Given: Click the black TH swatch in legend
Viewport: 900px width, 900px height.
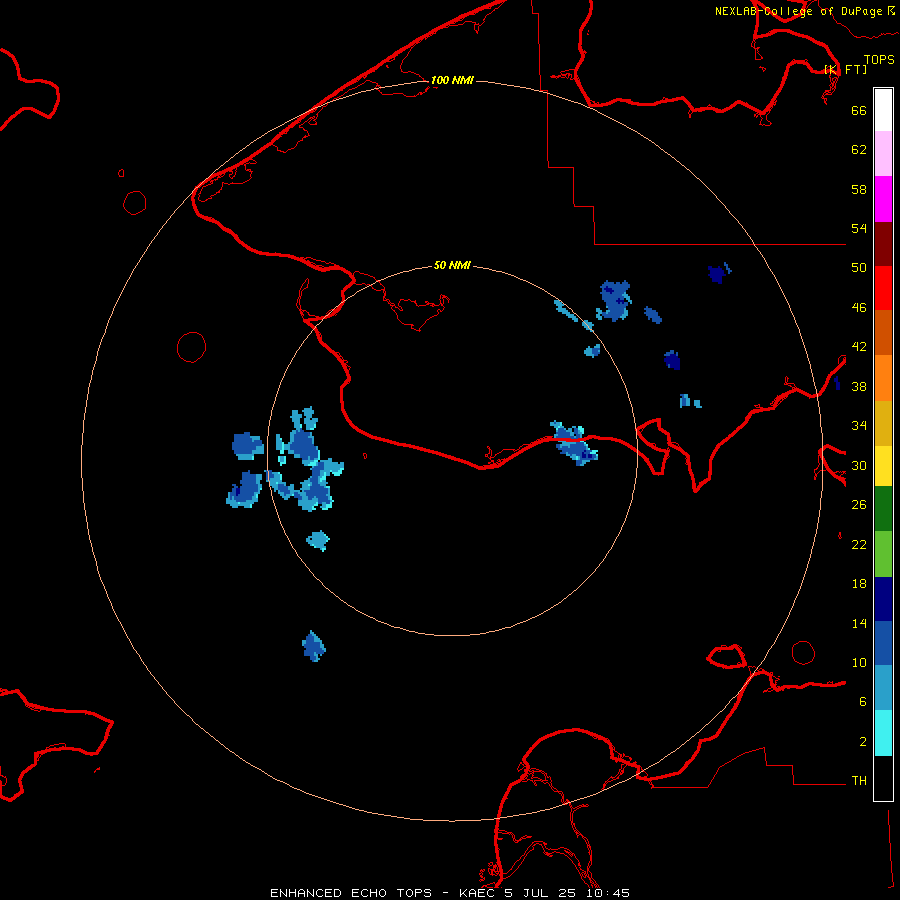Looking at the screenshot, I should [x=883, y=778].
